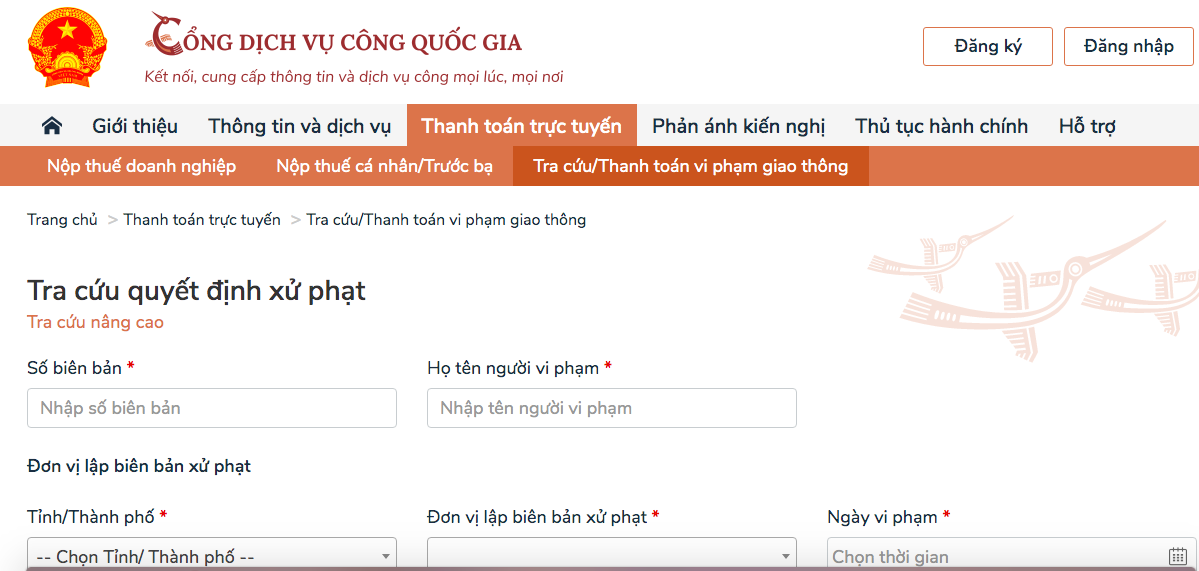Open Thông tin và dịch vụ menu
Screen dimensions: 1199x571
(x=300, y=126)
